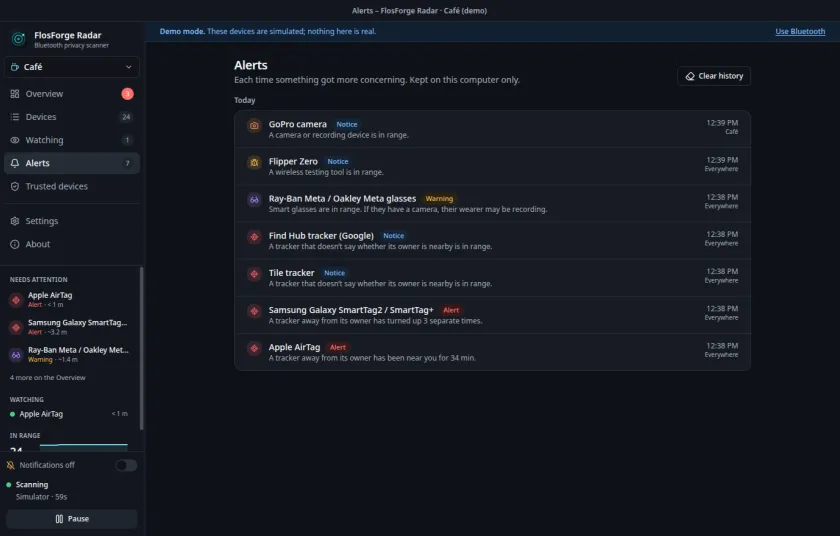Click the Today date heading
840x536 pixels.
click(244, 100)
